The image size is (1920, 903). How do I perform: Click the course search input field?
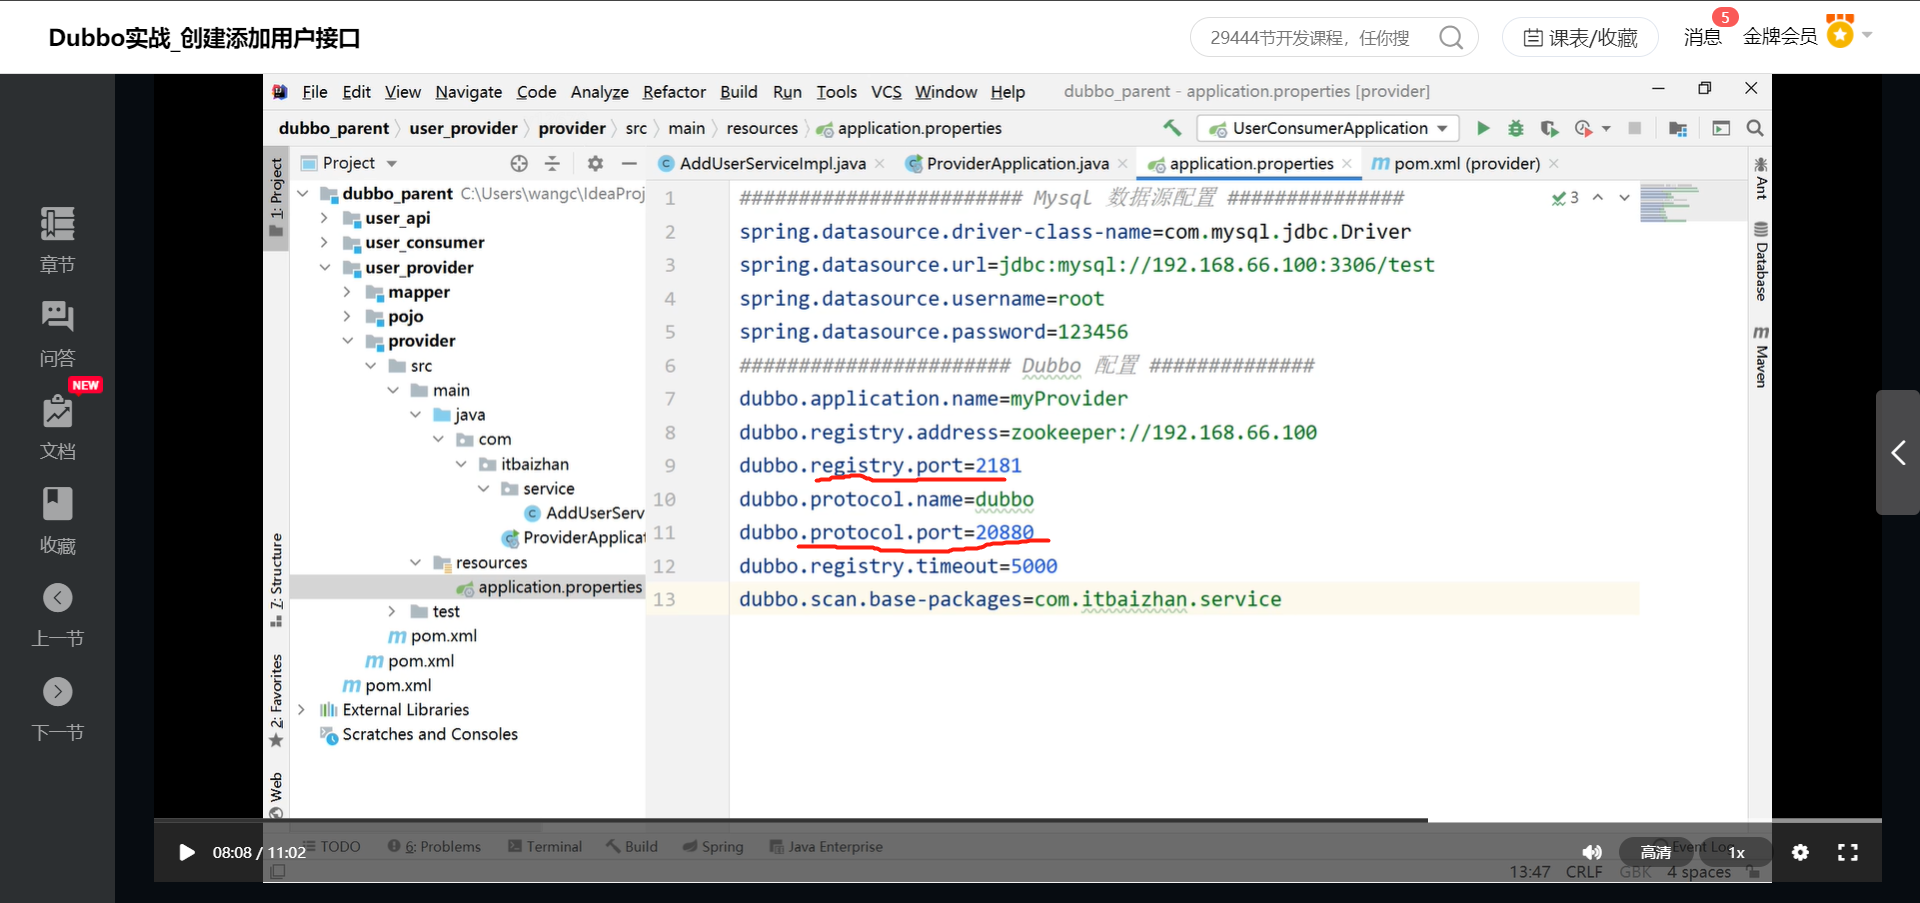click(x=1310, y=38)
